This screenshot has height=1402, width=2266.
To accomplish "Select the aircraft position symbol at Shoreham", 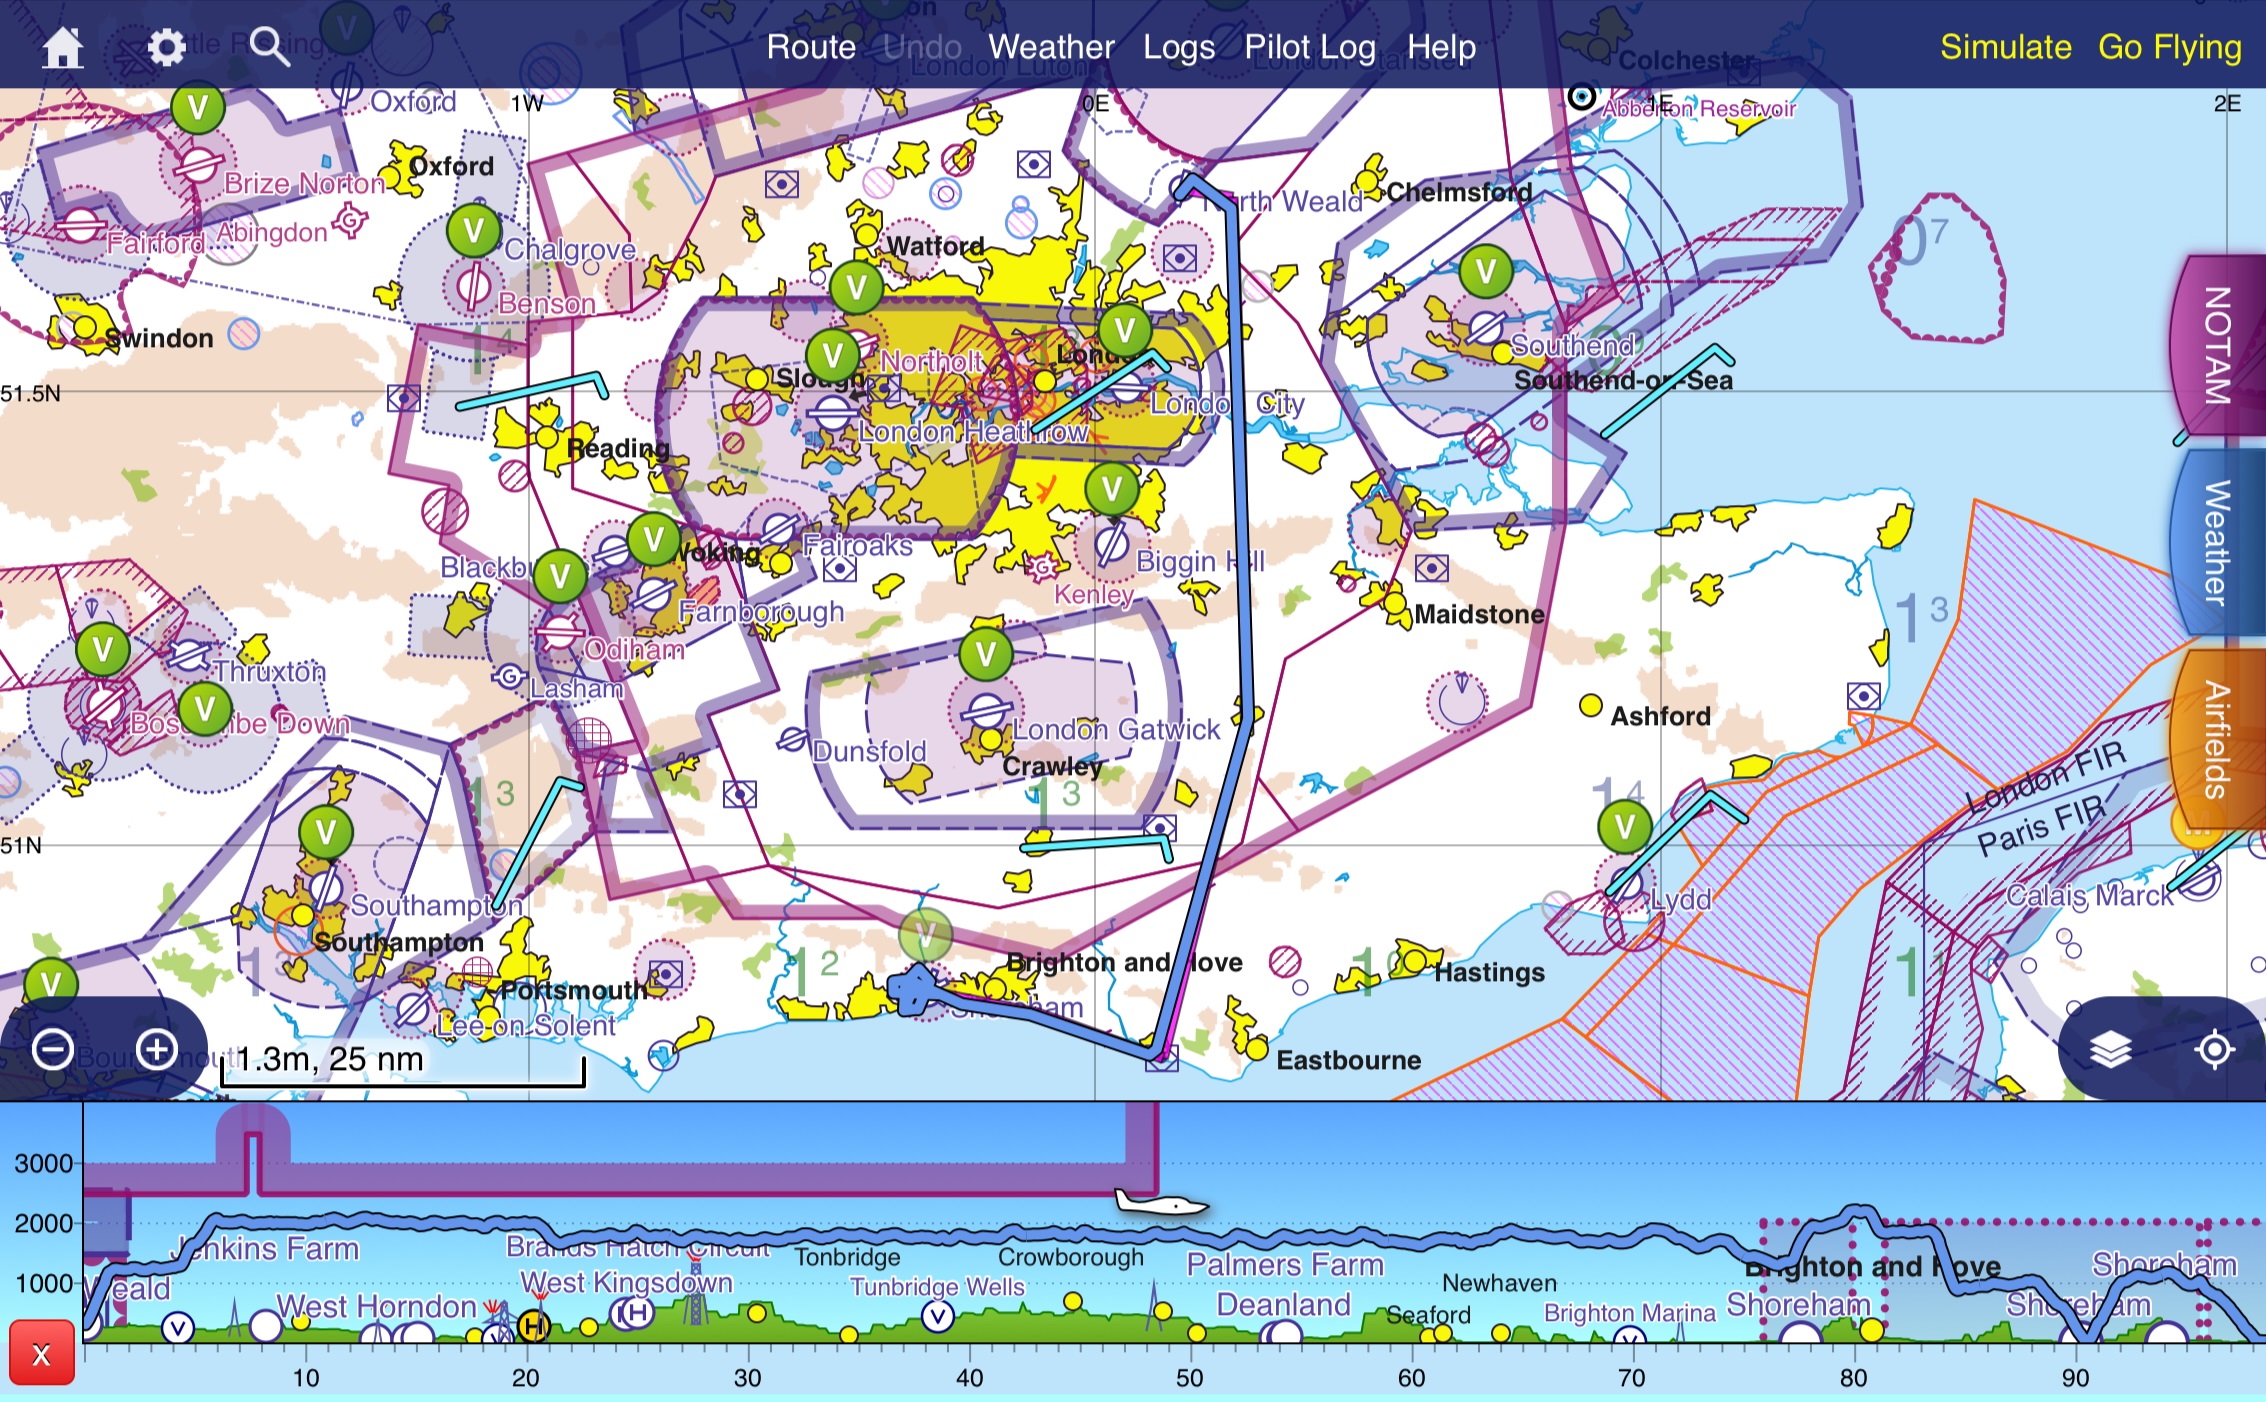I will (911, 990).
